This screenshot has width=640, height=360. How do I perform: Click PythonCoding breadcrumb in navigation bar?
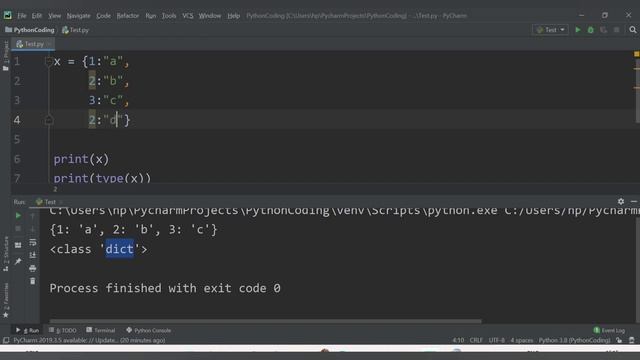30,30
